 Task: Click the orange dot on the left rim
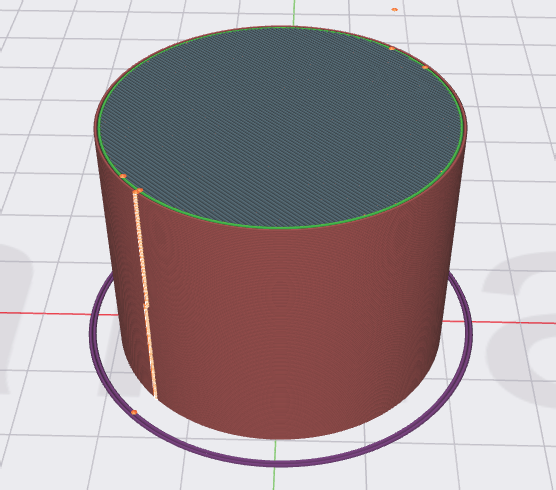tap(123, 176)
